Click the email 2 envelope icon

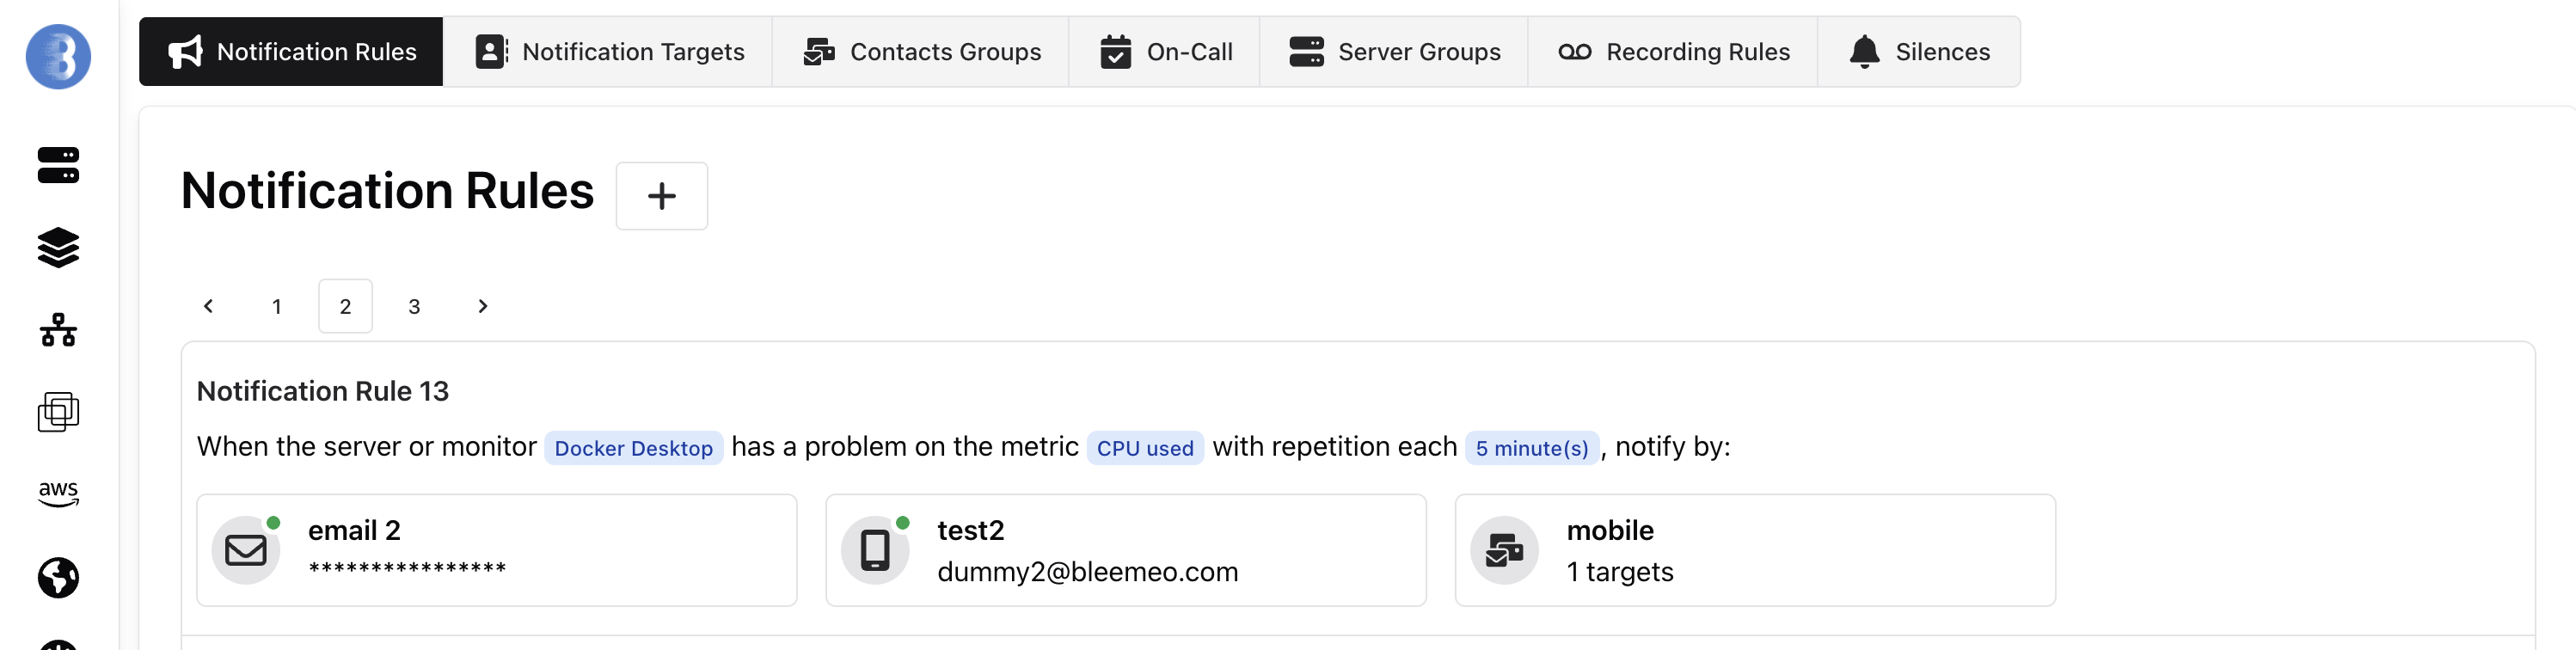pos(246,550)
